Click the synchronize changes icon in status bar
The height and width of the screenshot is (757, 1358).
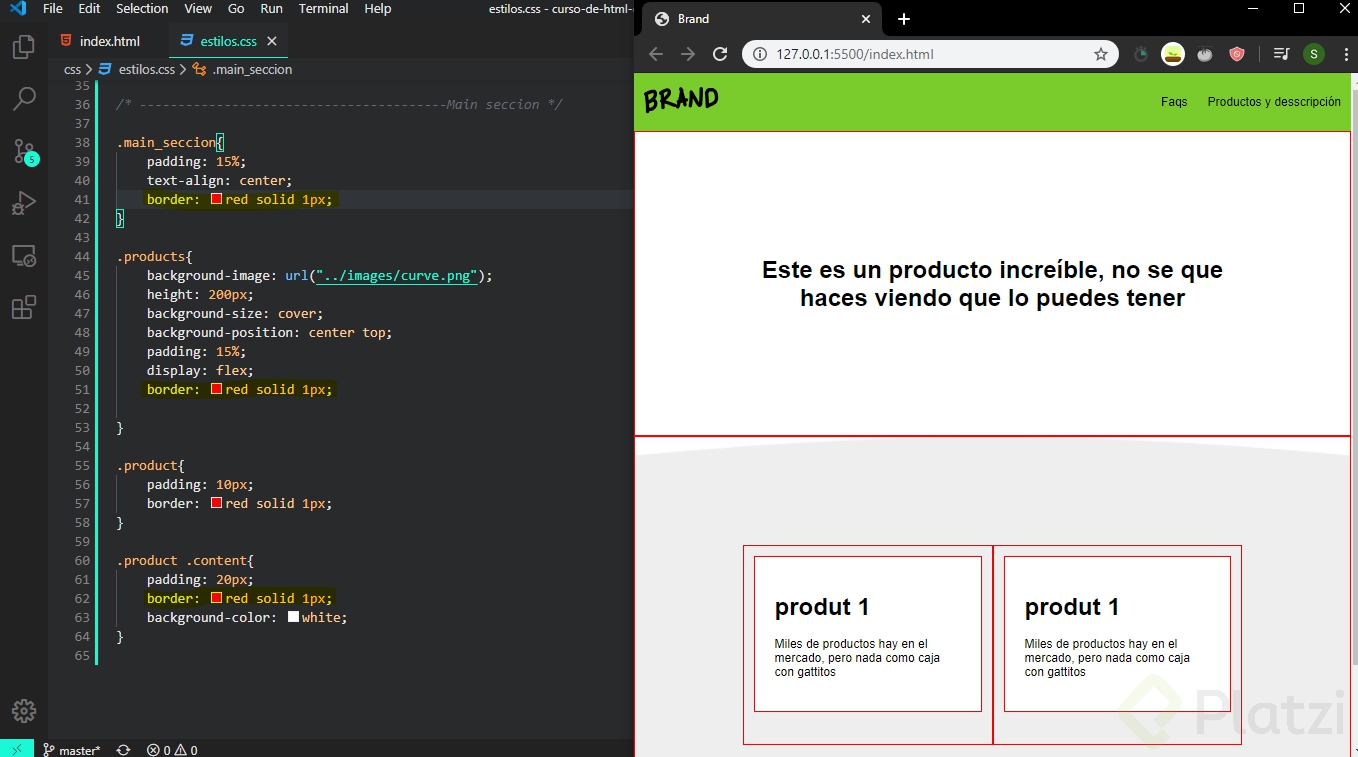click(123, 750)
